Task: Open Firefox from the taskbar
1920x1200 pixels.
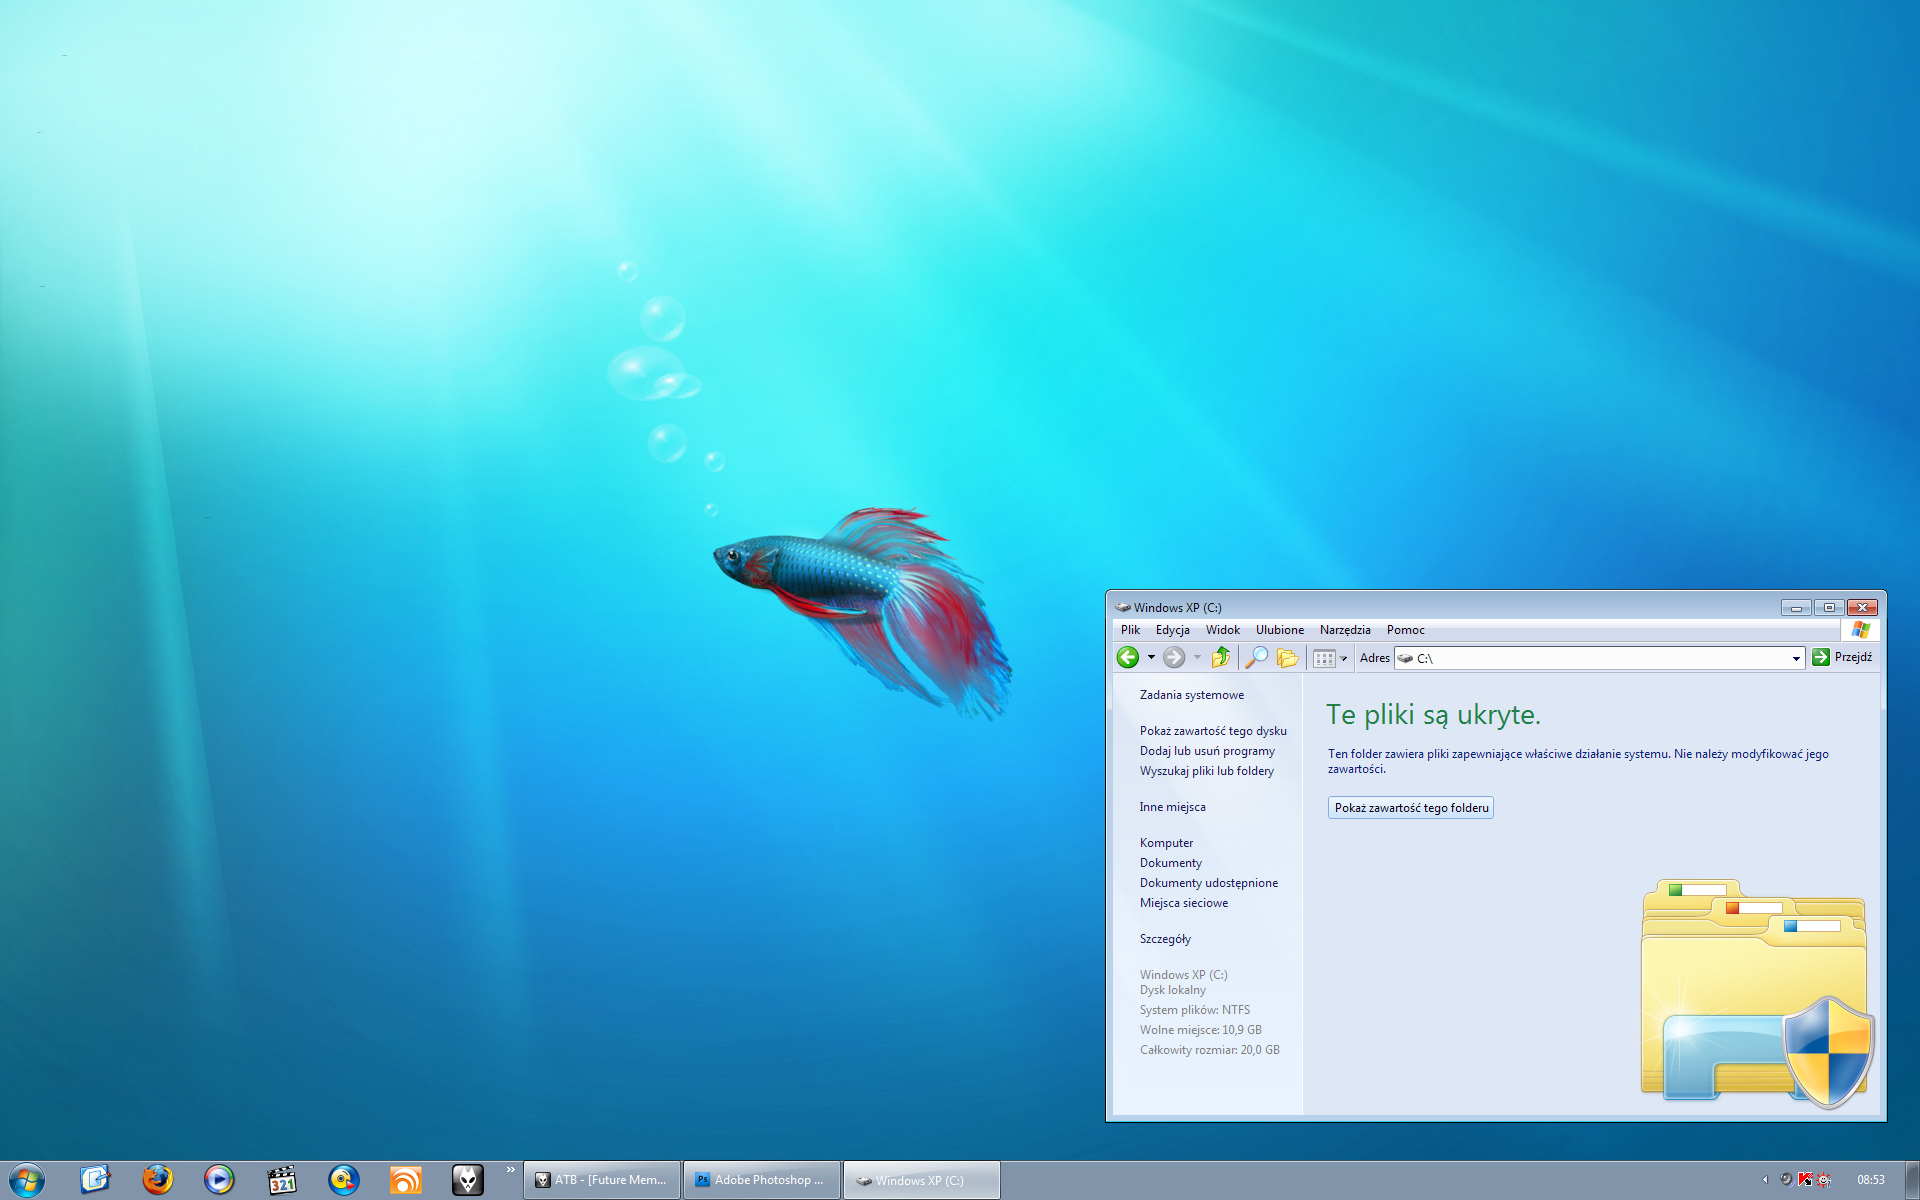Action: [158, 1180]
